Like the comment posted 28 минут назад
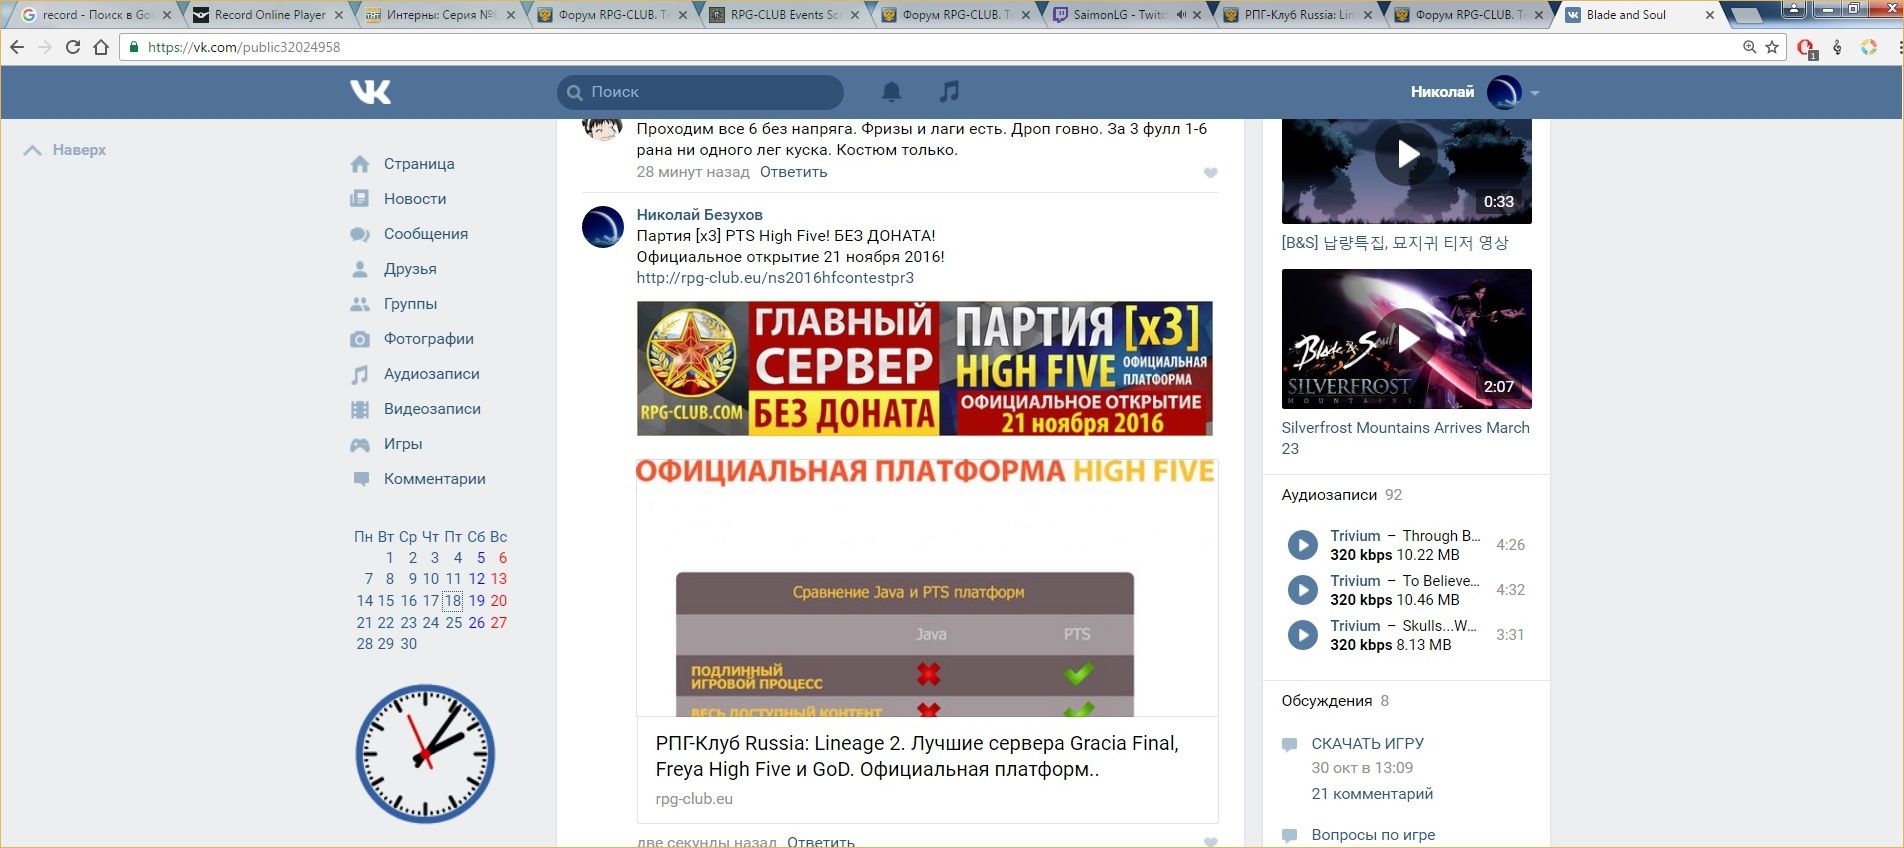 tap(1210, 173)
